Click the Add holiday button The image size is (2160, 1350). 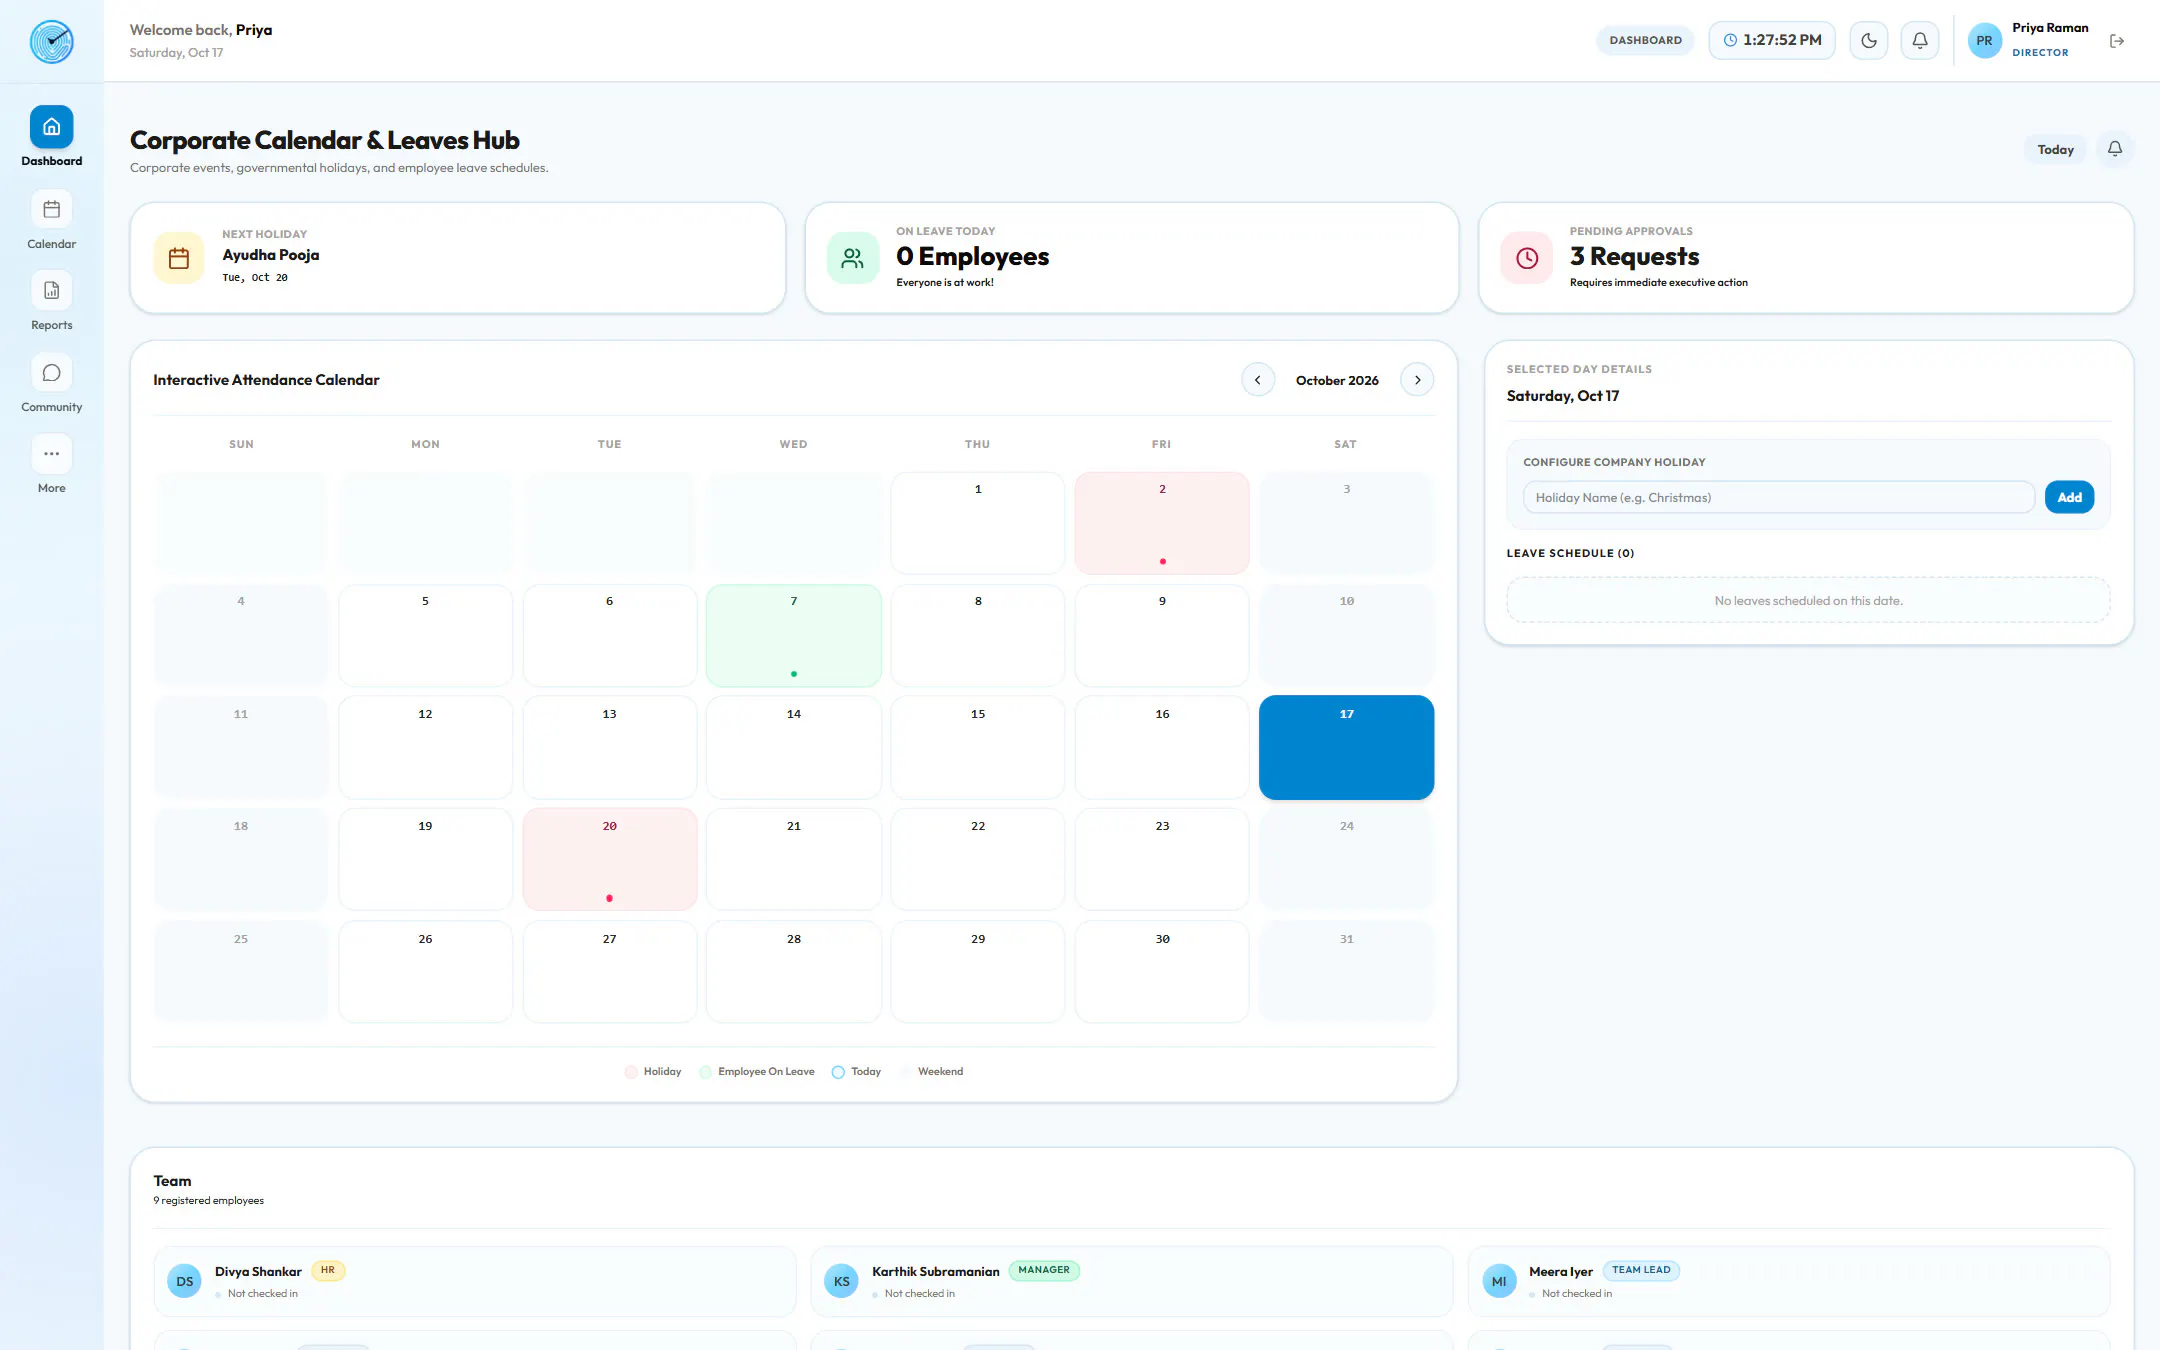[2069, 497]
